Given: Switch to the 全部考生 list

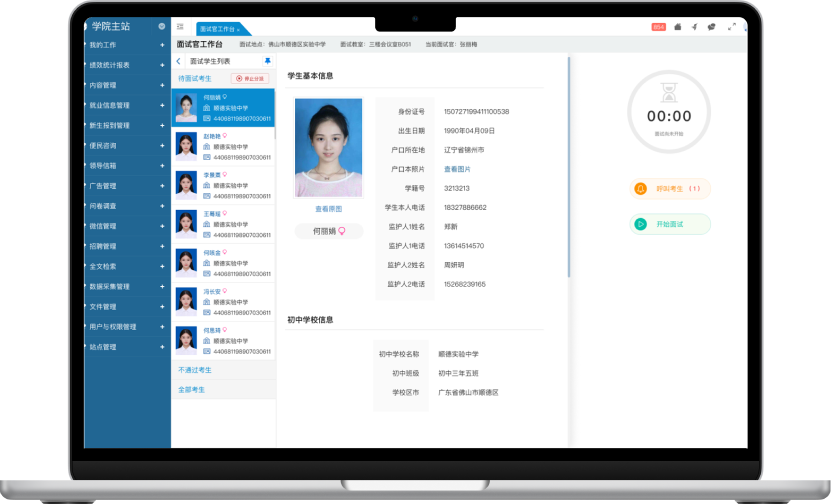Looking at the screenshot, I should (x=191, y=389).
